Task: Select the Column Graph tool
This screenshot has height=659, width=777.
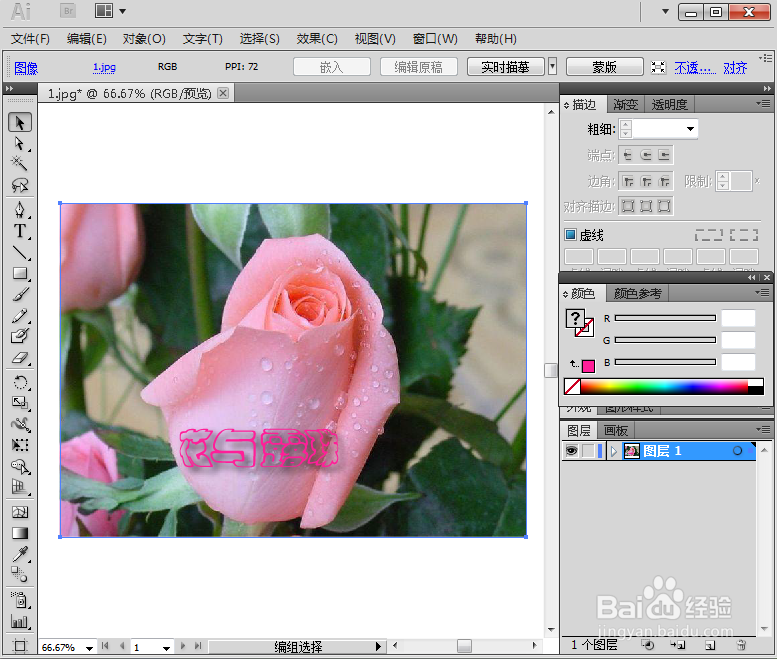Action: click(x=20, y=621)
